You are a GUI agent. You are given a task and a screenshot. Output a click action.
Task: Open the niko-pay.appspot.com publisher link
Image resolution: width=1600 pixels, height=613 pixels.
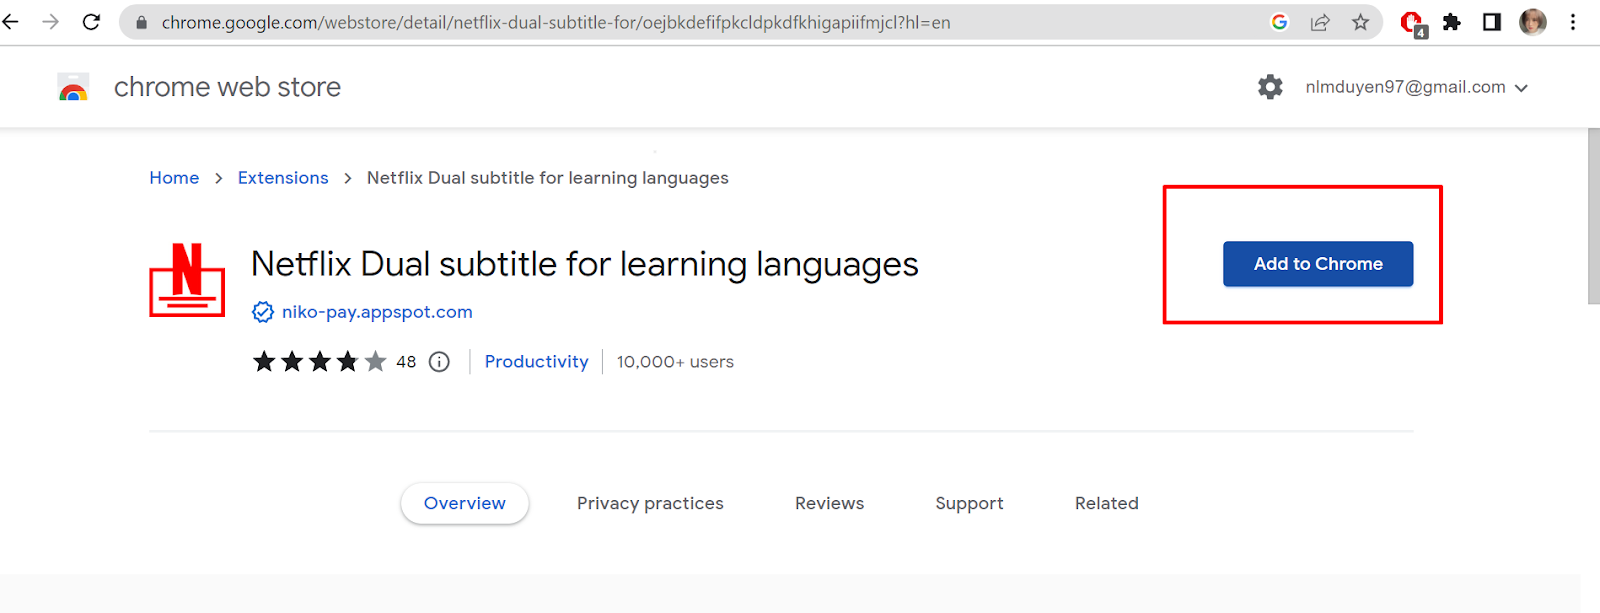pyautogui.click(x=377, y=312)
